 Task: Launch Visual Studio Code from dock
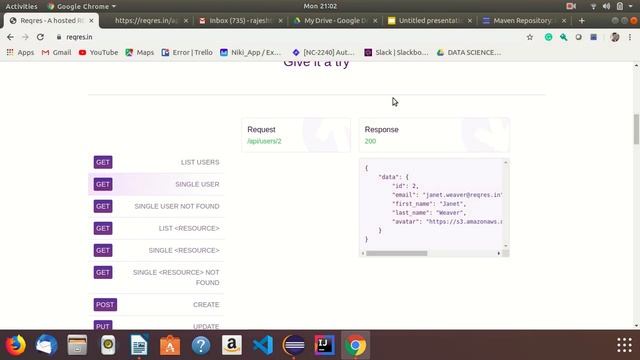pos(263,345)
